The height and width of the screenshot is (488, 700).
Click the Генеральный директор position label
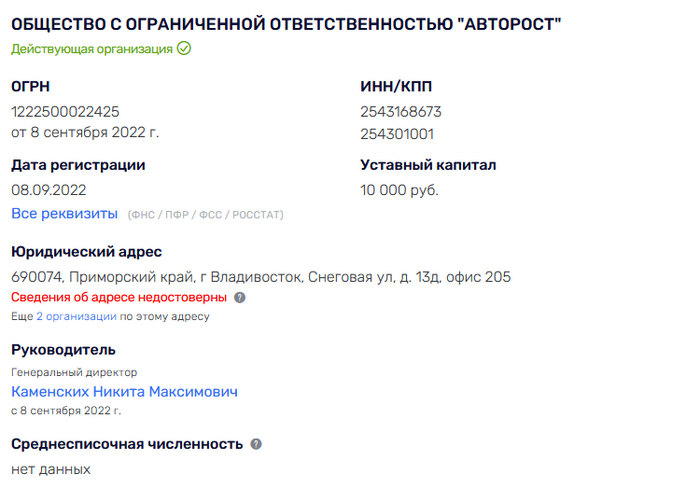(x=74, y=372)
